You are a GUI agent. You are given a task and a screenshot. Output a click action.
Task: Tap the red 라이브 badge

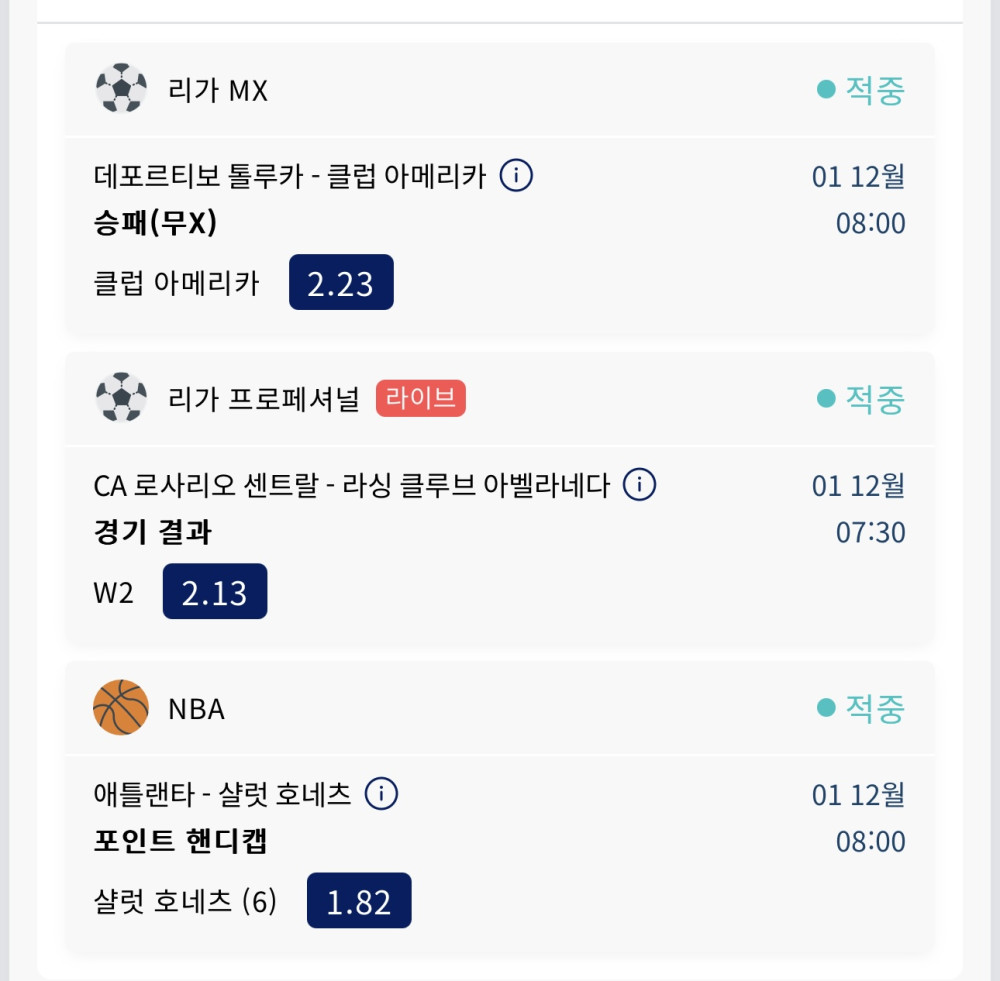[x=421, y=399]
